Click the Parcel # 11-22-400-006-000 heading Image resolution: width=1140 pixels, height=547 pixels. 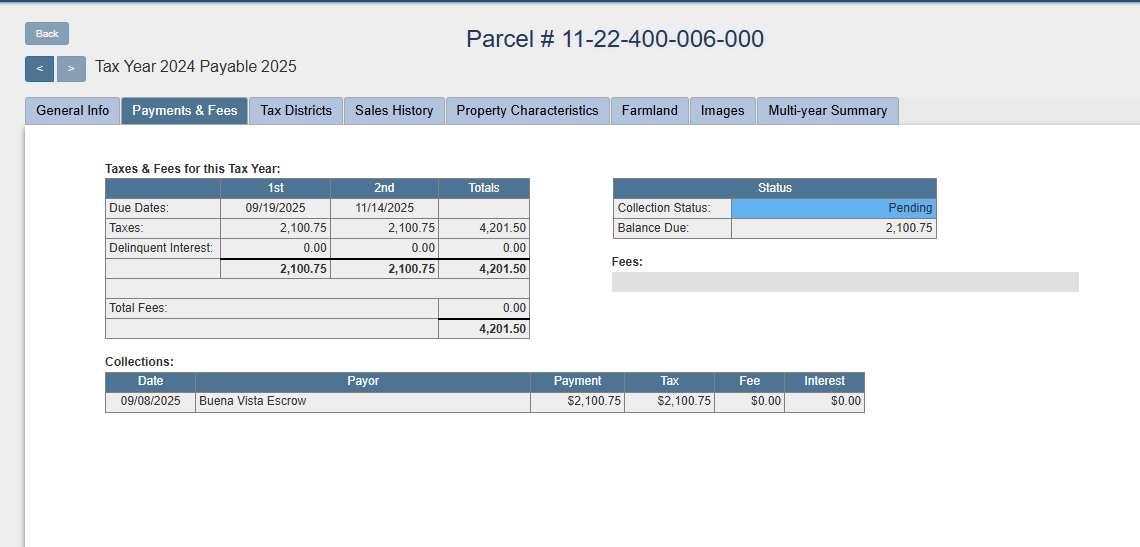pos(615,39)
